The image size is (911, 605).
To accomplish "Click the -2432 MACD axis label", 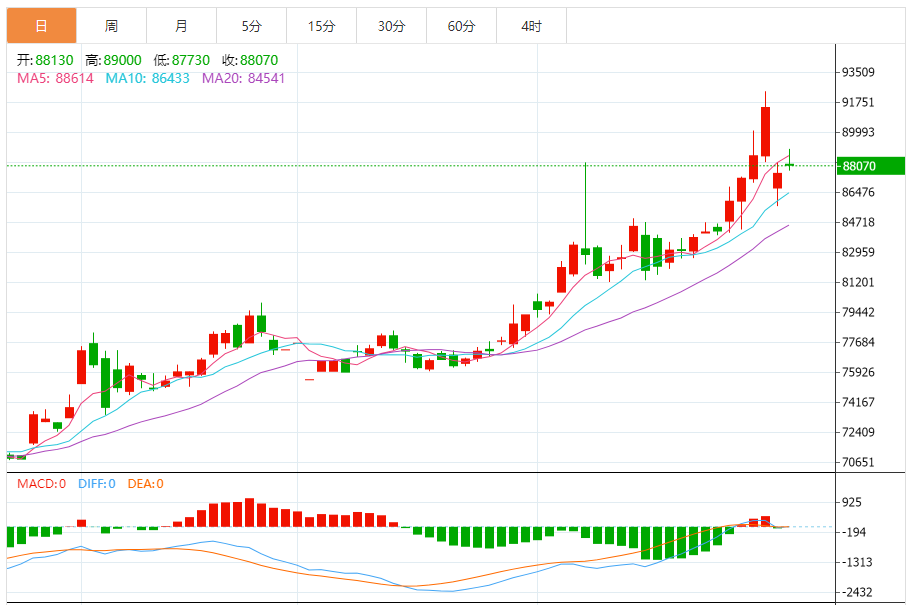I will click(x=859, y=592).
